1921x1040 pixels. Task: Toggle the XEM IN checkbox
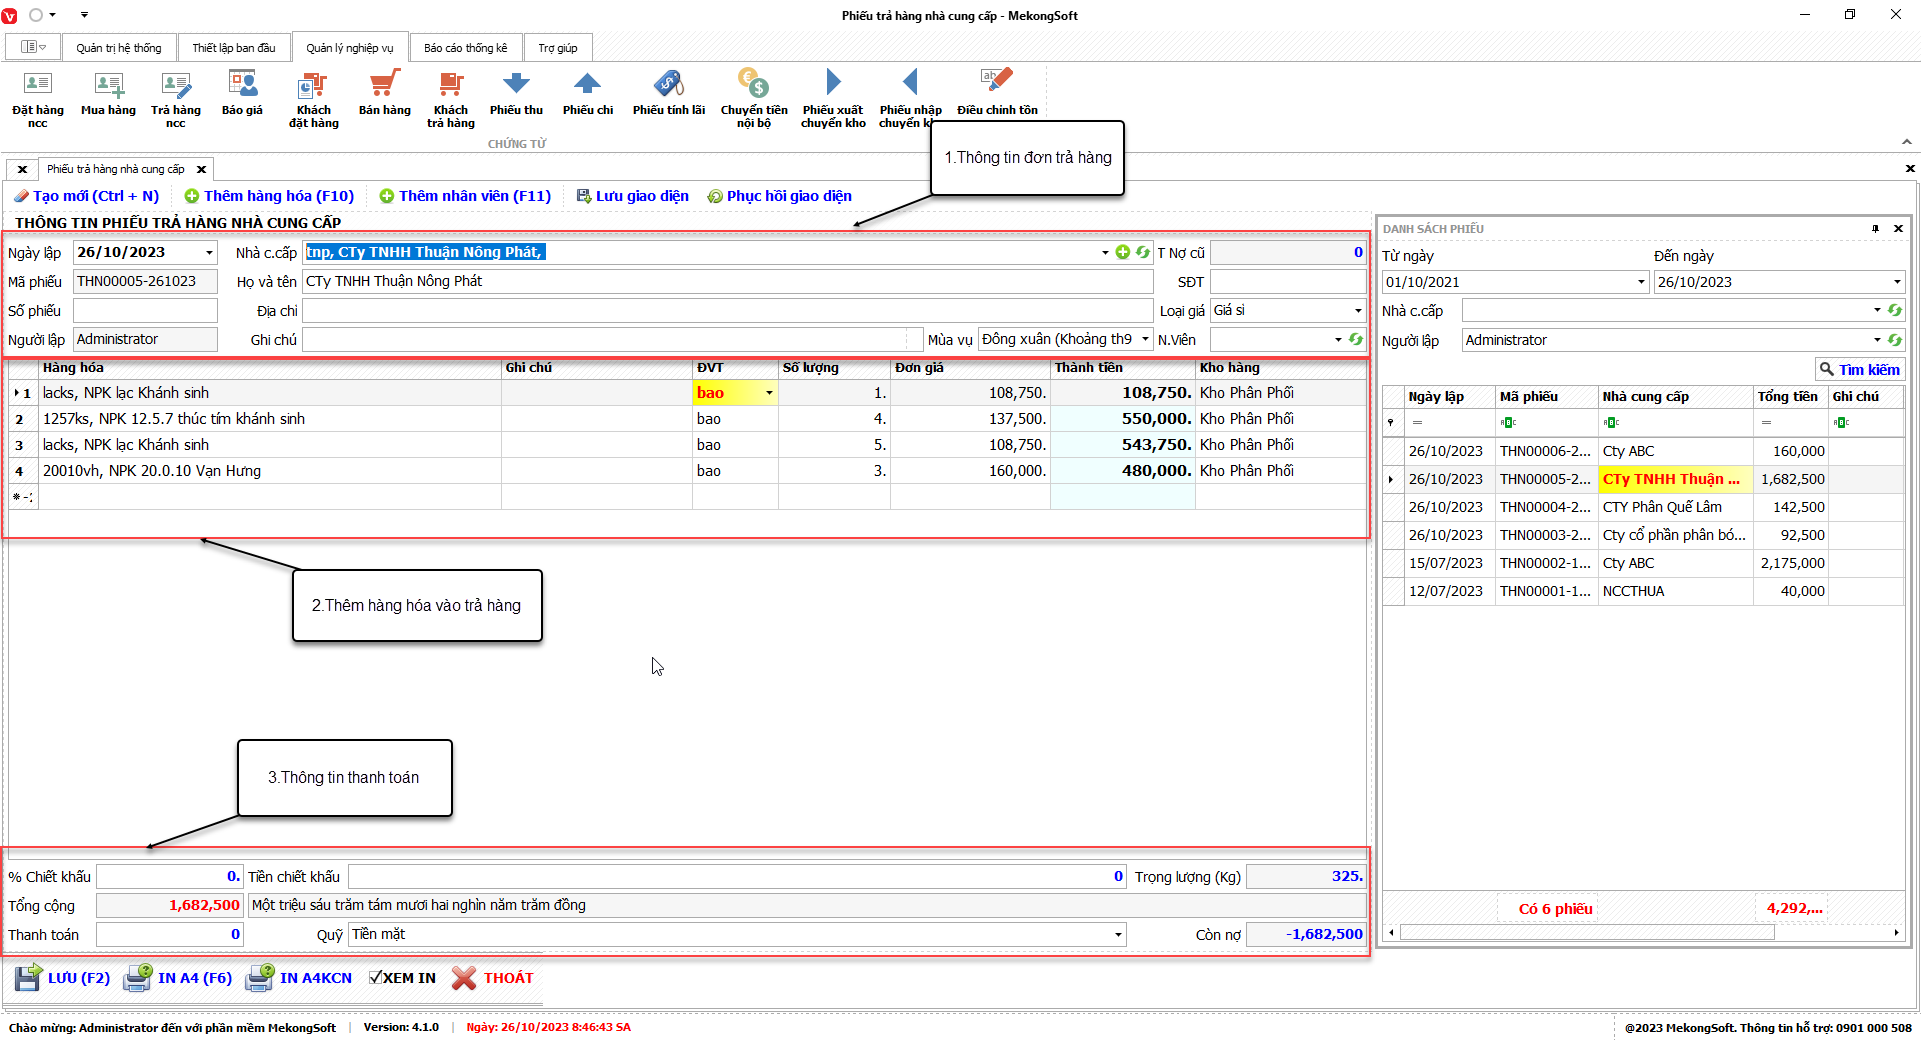[x=376, y=978]
